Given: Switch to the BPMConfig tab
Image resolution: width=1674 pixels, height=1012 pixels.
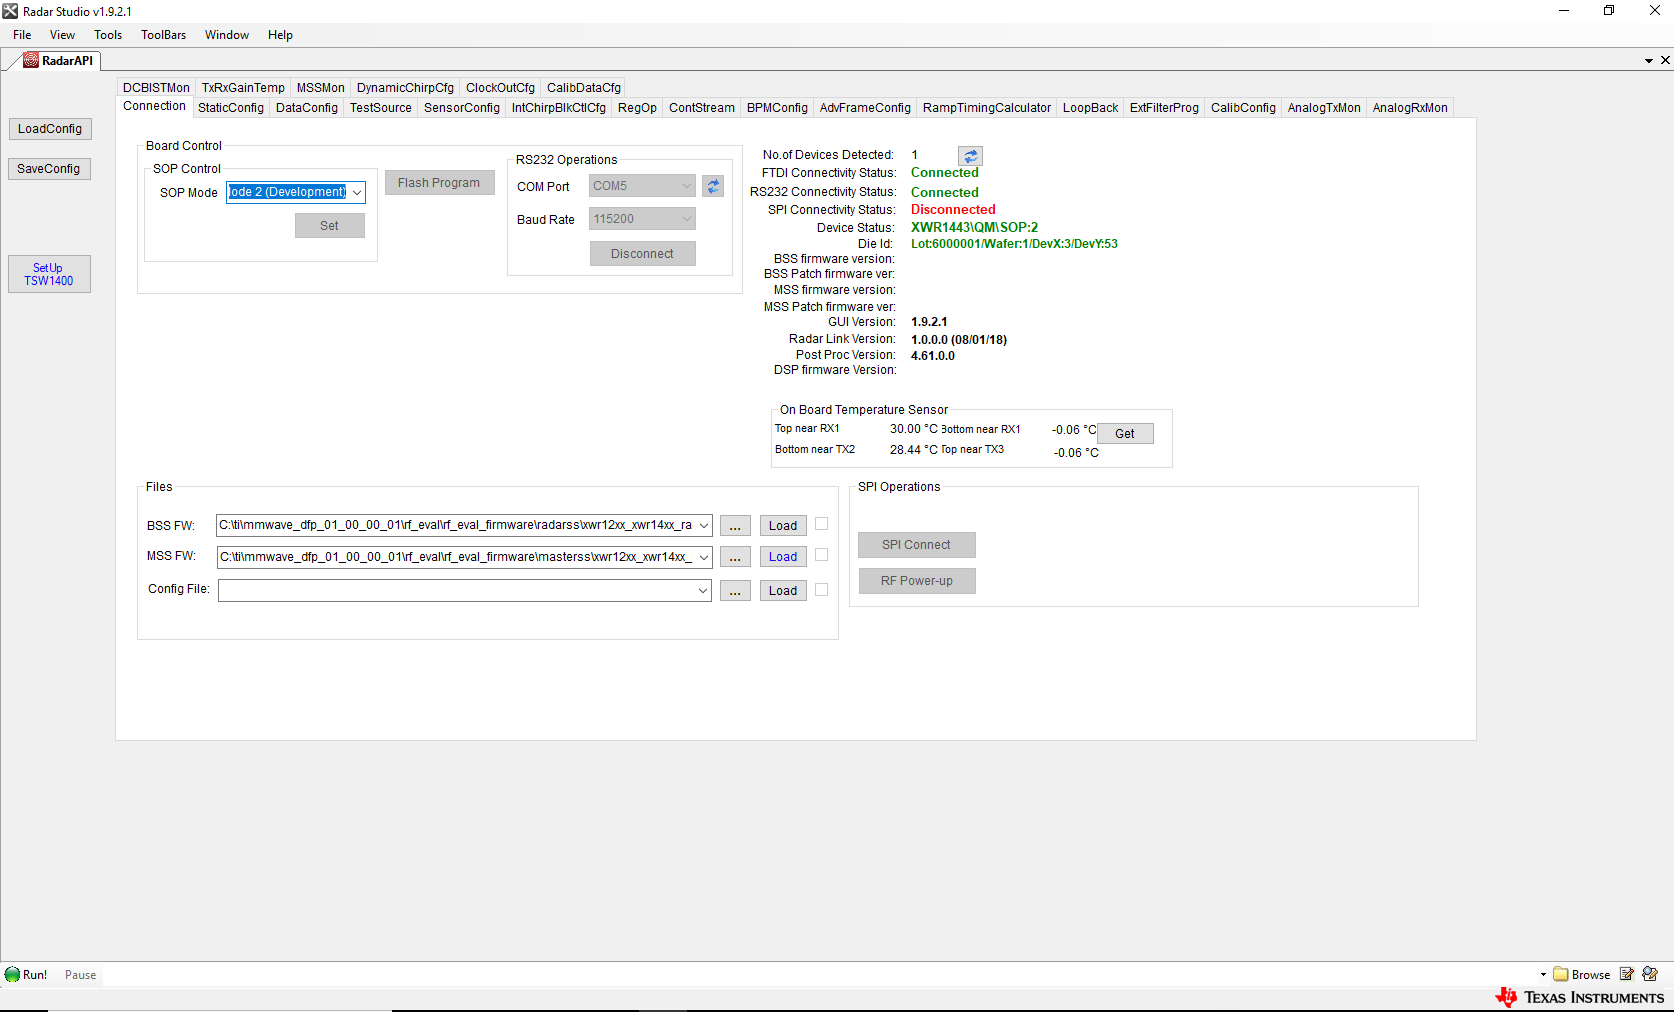Looking at the screenshot, I should [777, 108].
